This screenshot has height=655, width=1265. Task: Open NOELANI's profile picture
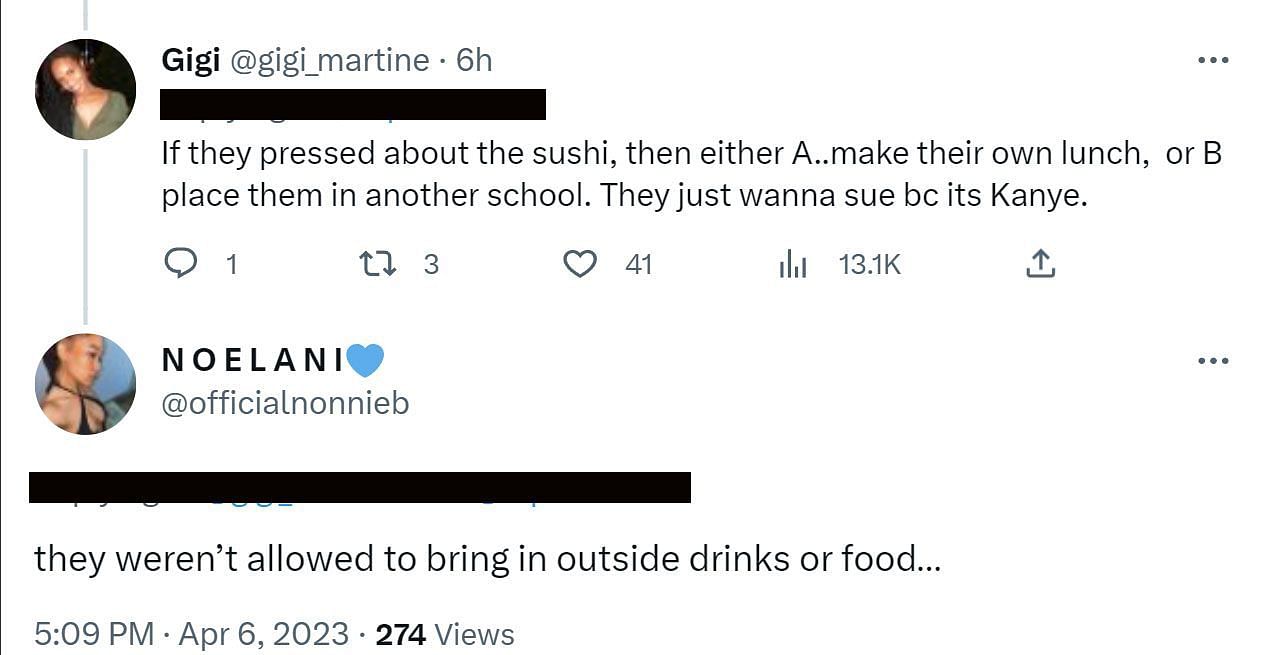tap(85, 384)
